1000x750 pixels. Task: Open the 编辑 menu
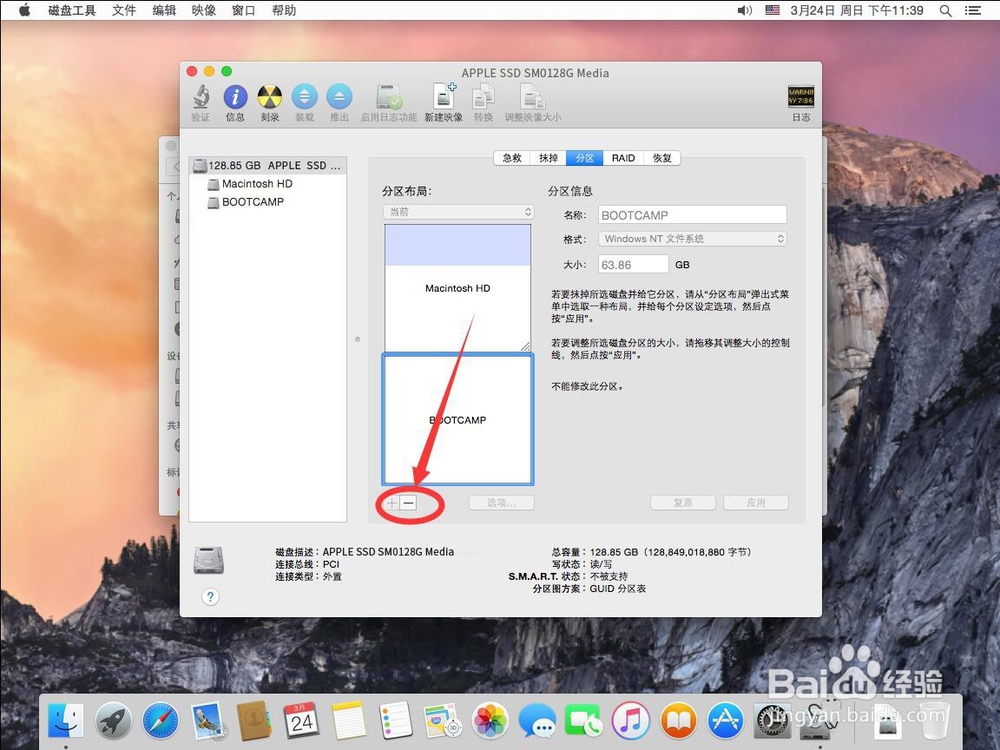click(x=164, y=10)
